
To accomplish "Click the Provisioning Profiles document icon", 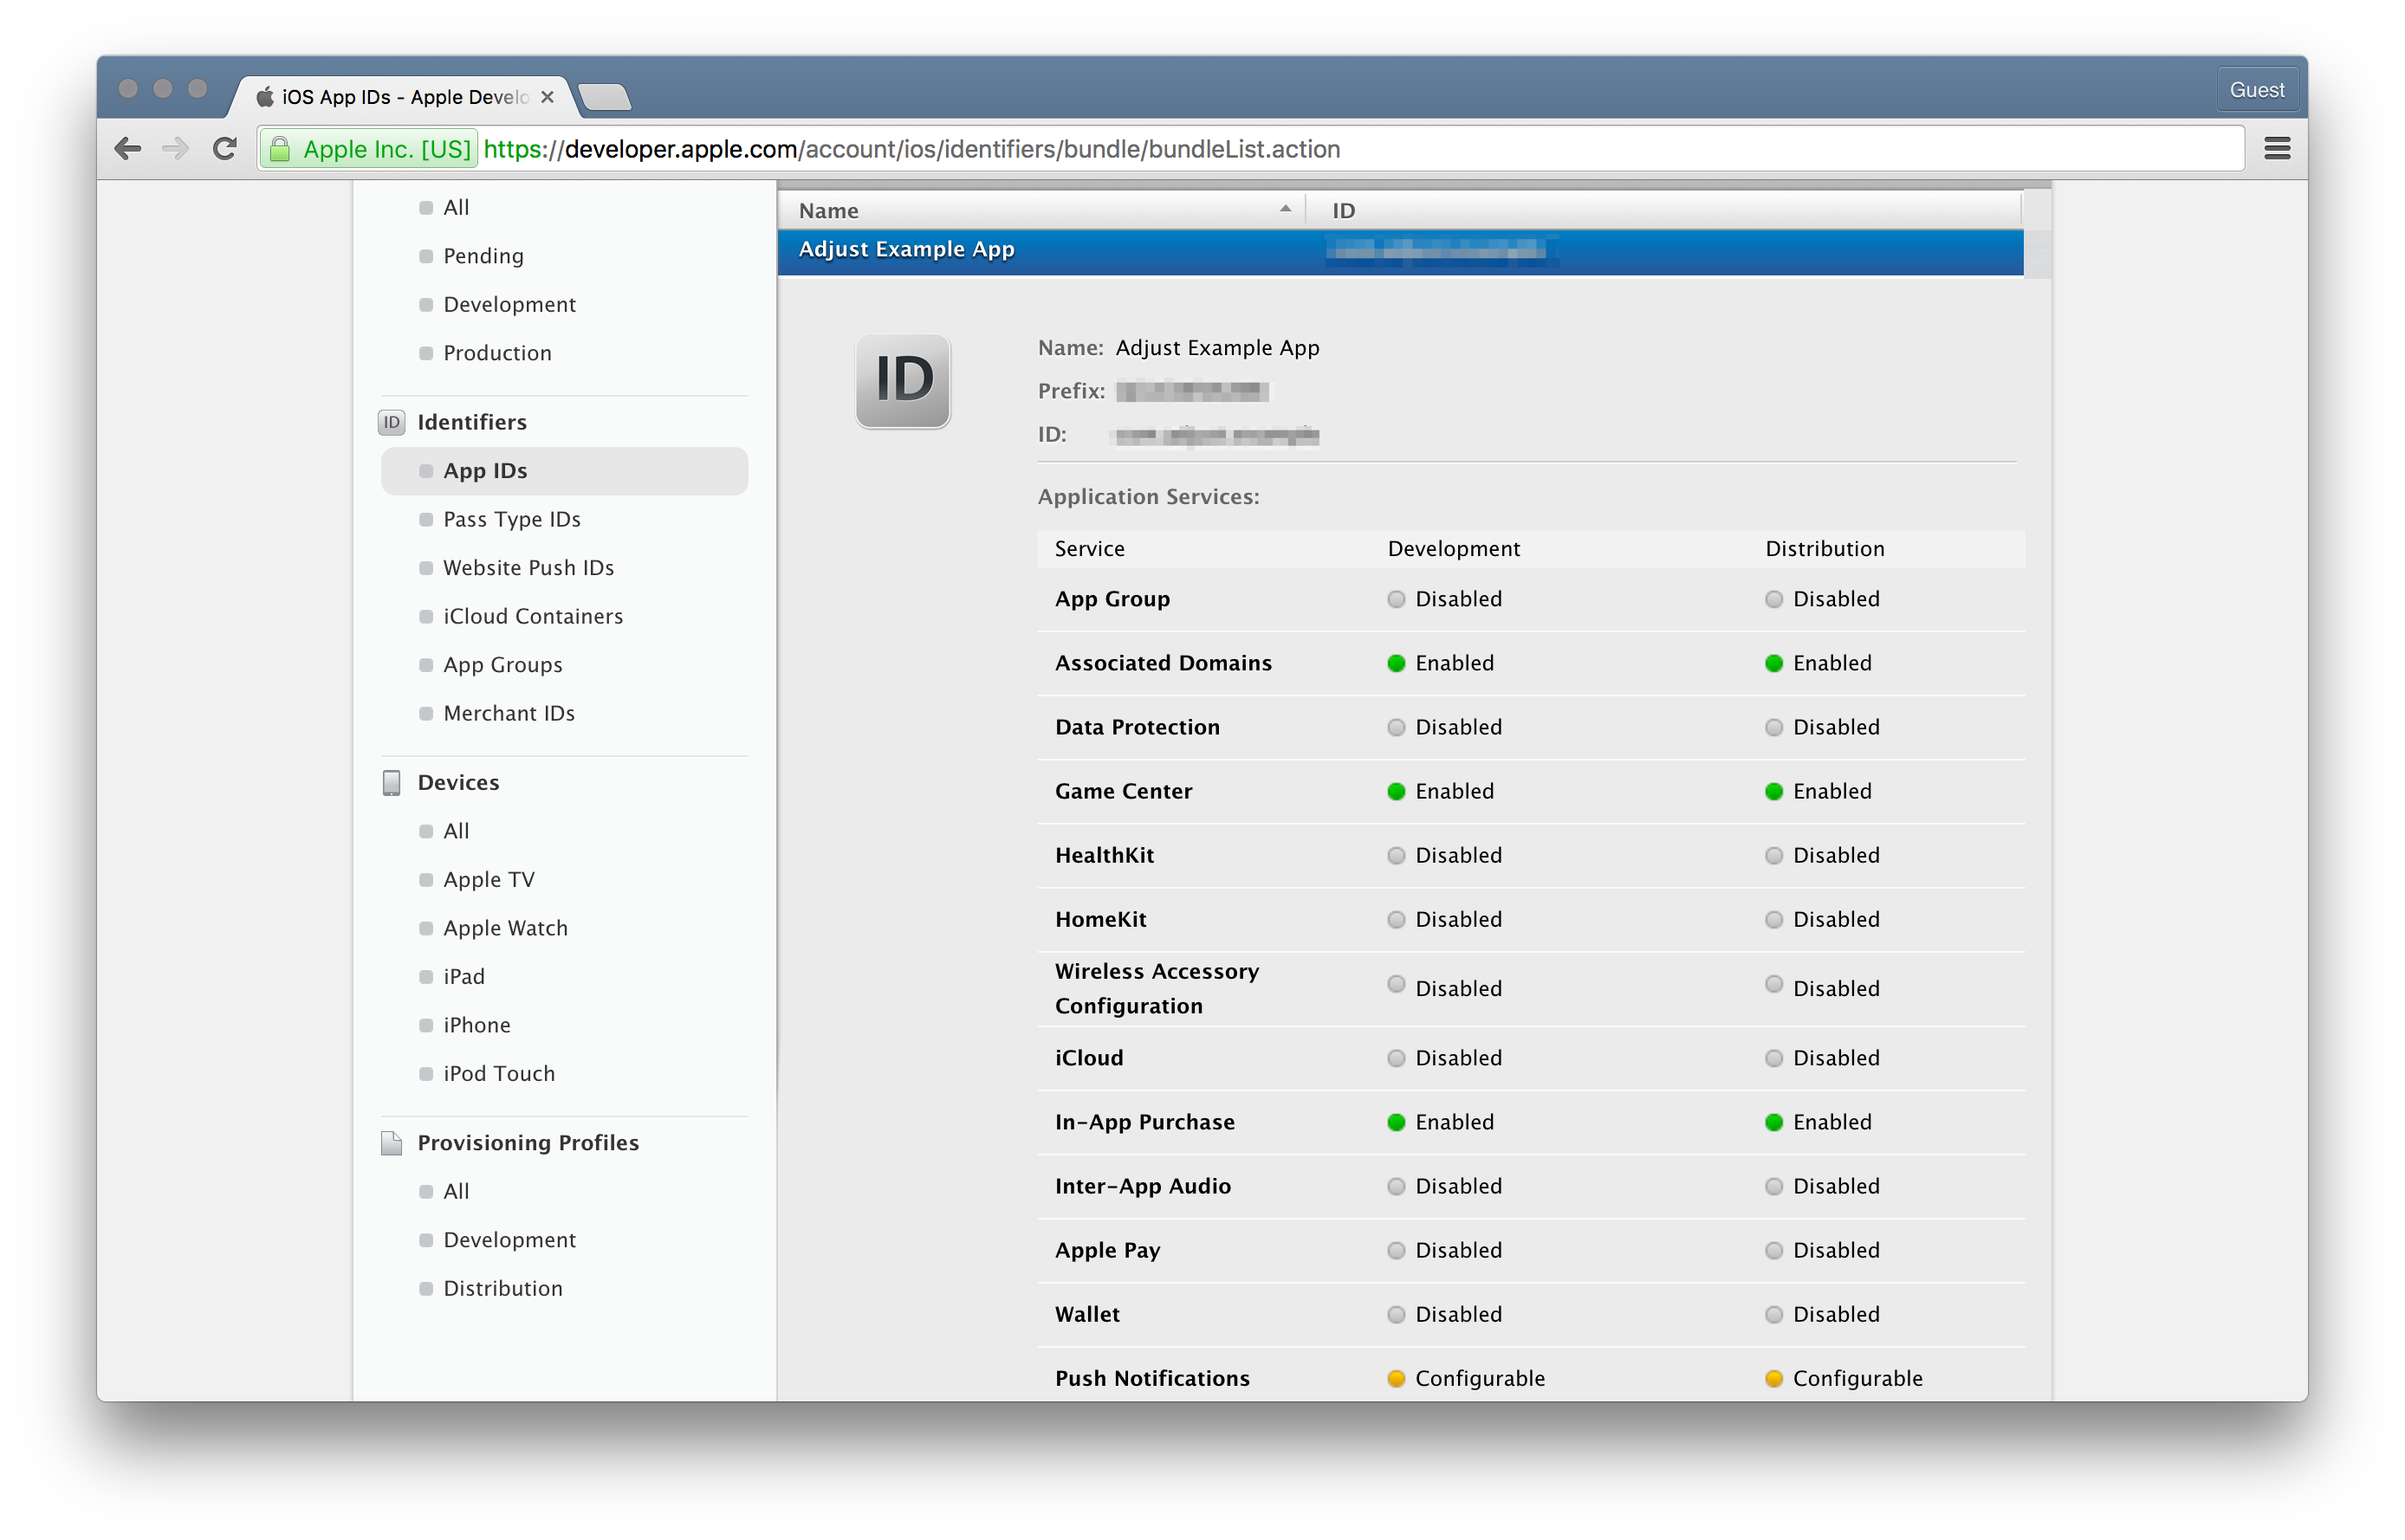I will point(391,1142).
